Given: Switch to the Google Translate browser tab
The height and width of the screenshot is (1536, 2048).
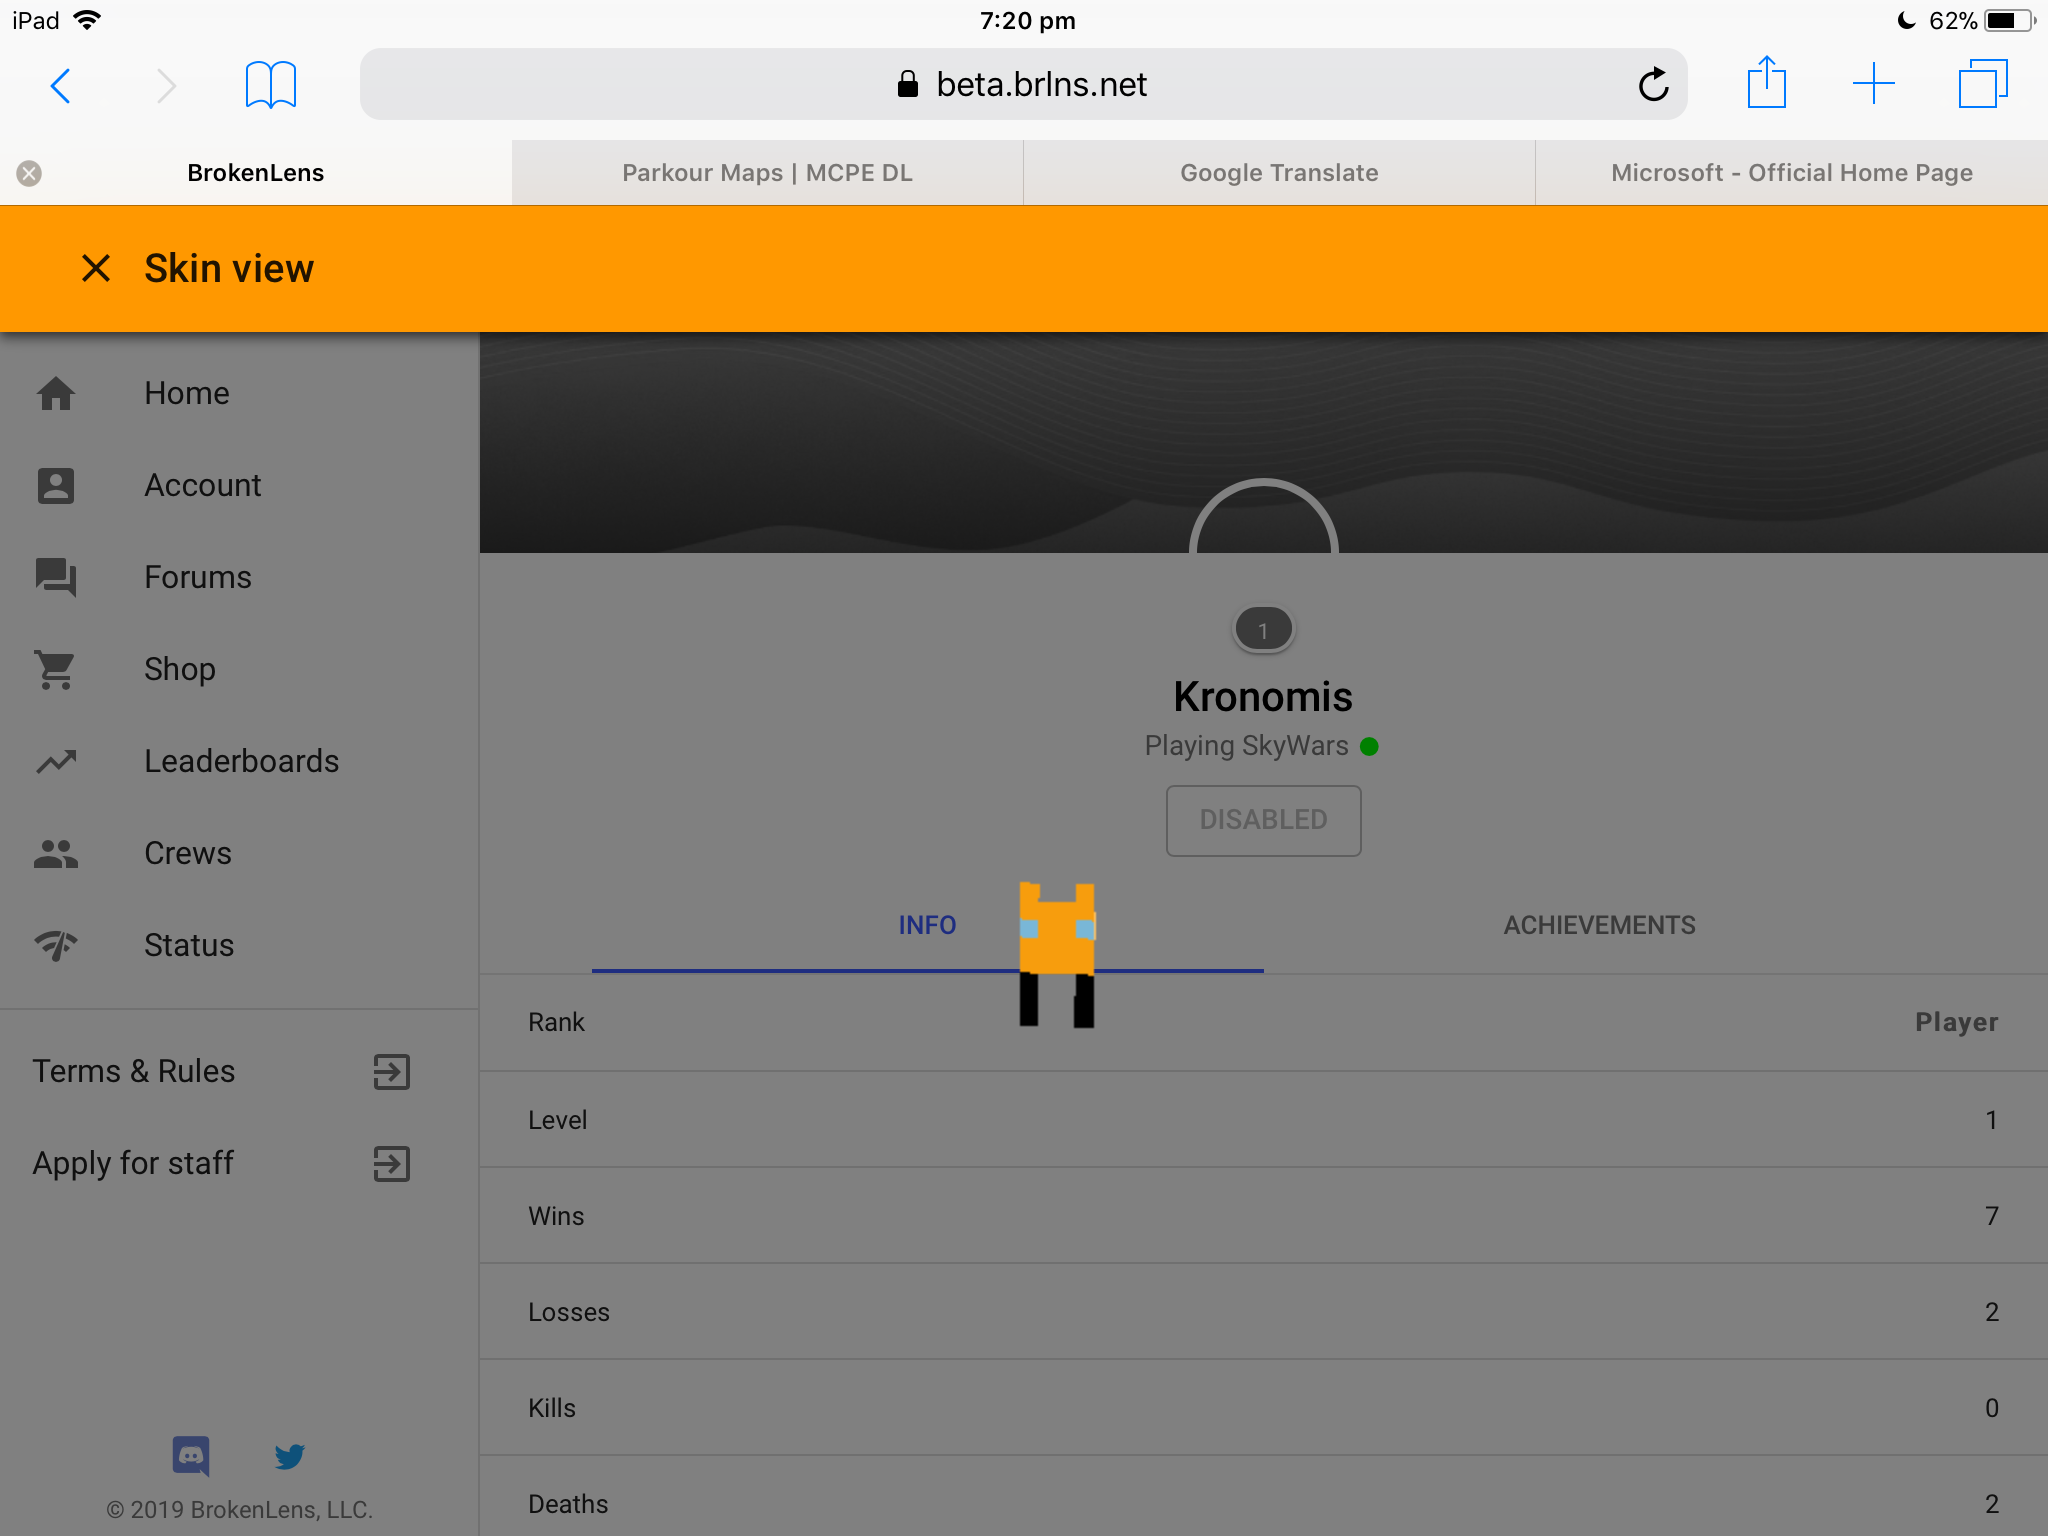Looking at the screenshot, I should 1279,173.
